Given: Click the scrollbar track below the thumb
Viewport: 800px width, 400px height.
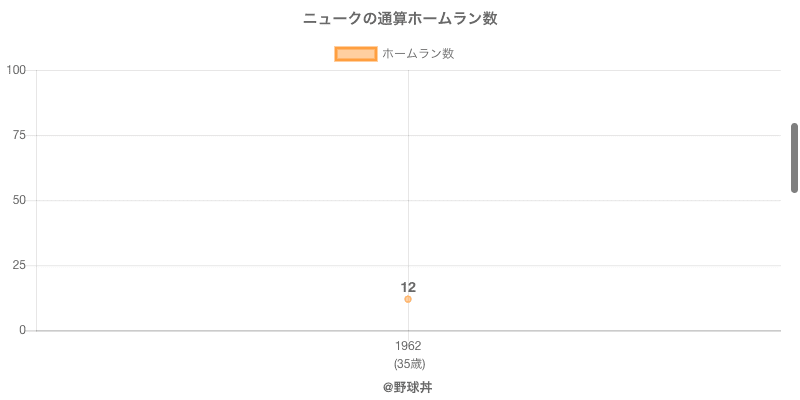Looking at the screenshot, I should 794,296.
